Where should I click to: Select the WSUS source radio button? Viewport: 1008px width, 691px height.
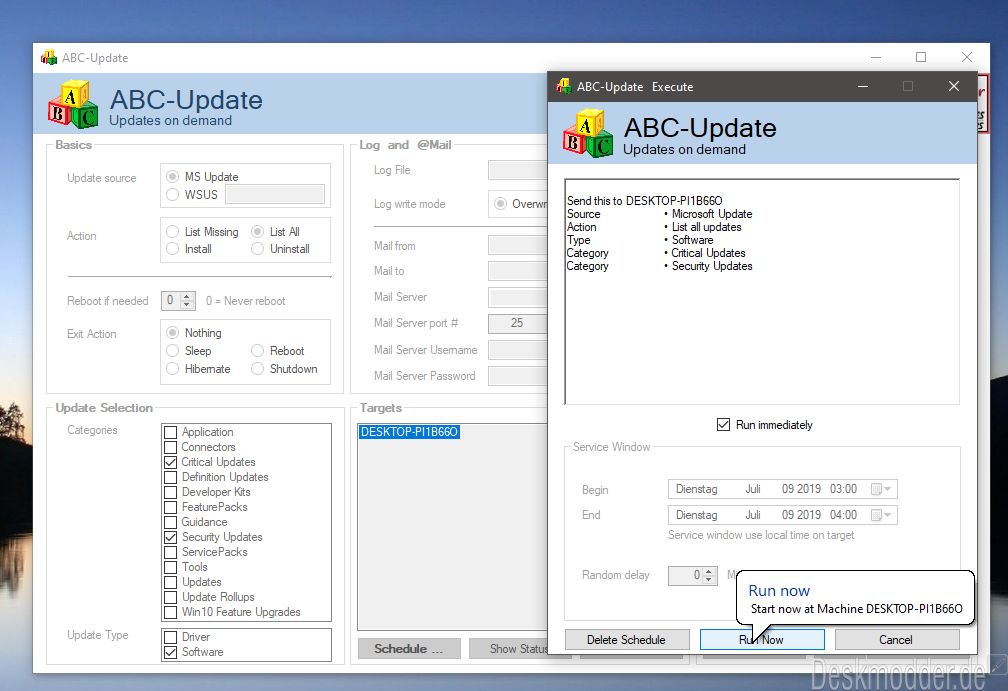click(x=172, y=194)
